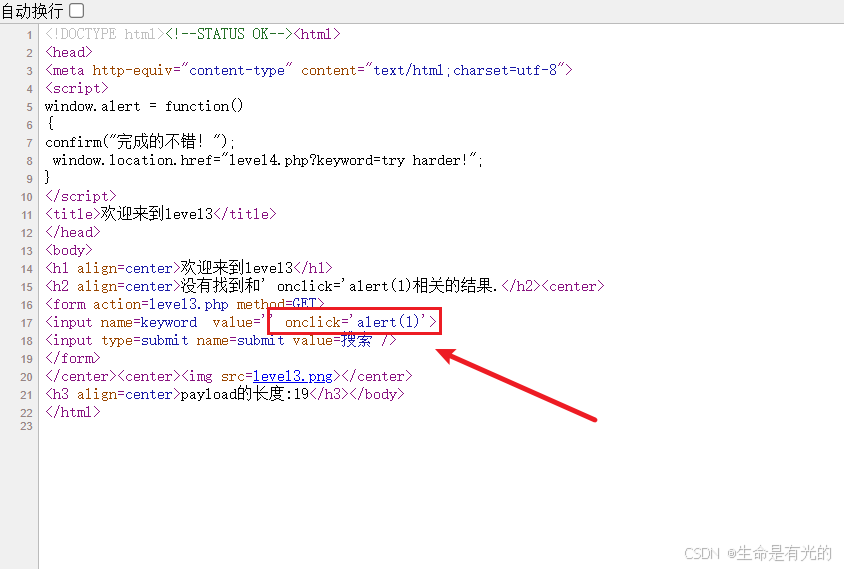Click the h2 没有找到和 result line
This screenshot has width=844, height=569.
coord(325,286)
